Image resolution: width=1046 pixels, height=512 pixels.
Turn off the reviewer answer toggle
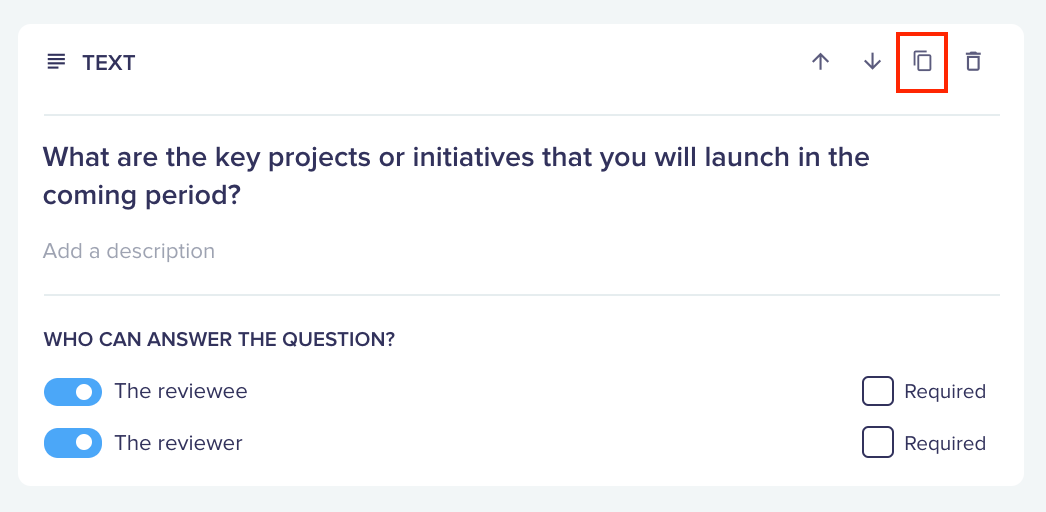pyautogui.click(x=73, y=443)
